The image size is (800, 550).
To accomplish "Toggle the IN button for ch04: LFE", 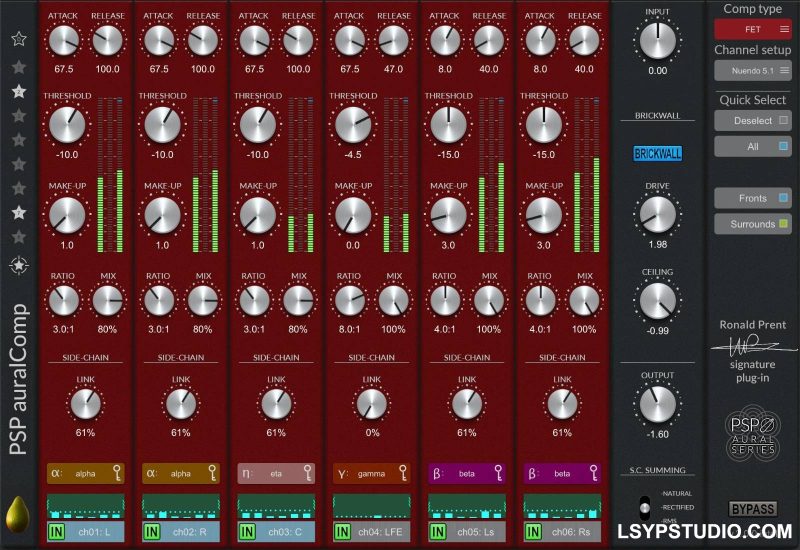I will point(343,532).
